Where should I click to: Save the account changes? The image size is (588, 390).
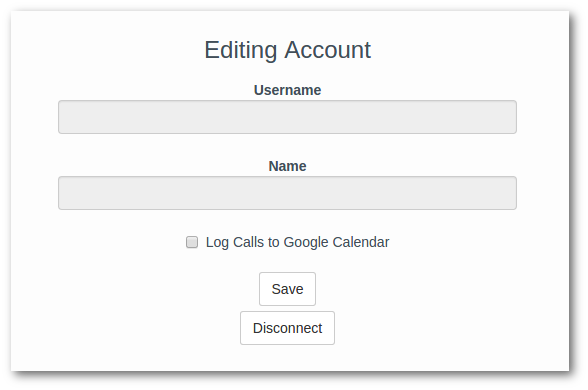[287, 289]
